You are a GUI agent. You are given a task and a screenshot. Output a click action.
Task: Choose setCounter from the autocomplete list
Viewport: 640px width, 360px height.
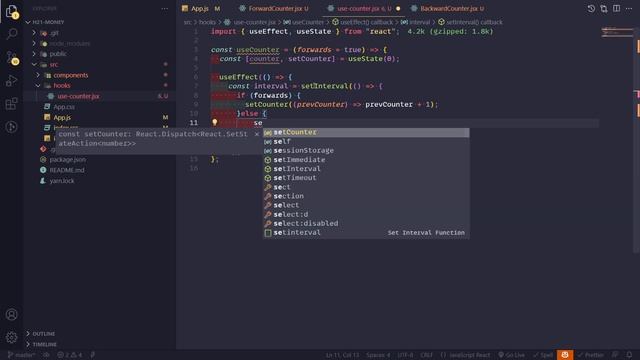pos(366,132)
